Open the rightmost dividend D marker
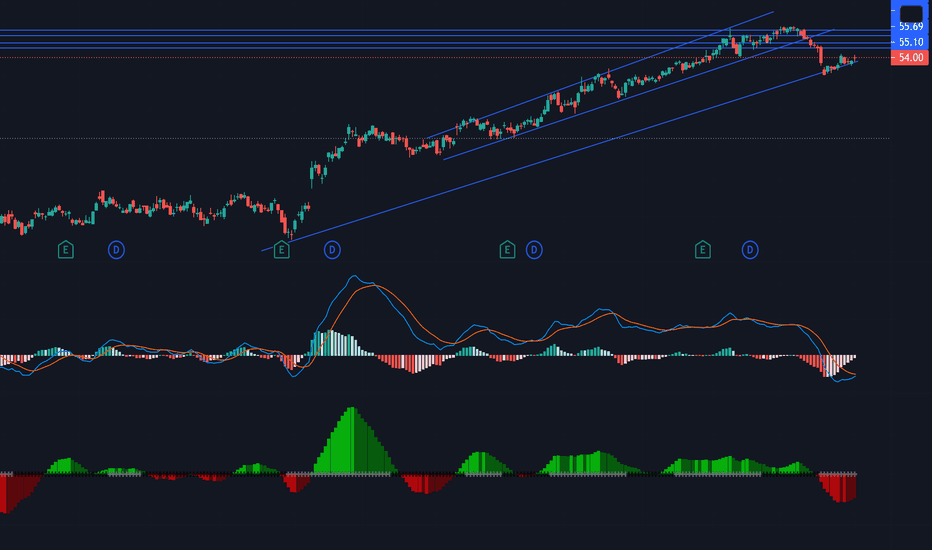The width and height of the screenshot is (932, 550). (750, 250)
